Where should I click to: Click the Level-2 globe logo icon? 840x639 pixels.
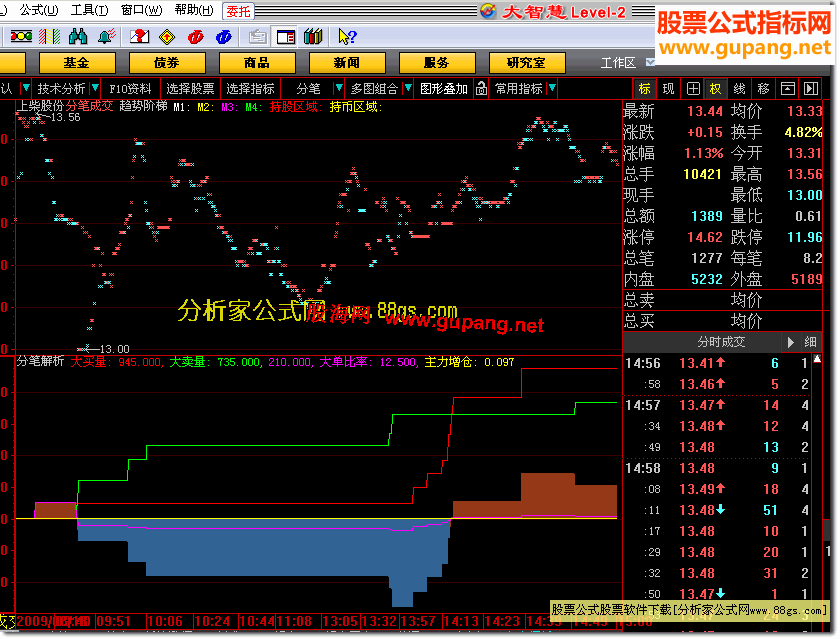pyautogui.click(x=488, y=10)
